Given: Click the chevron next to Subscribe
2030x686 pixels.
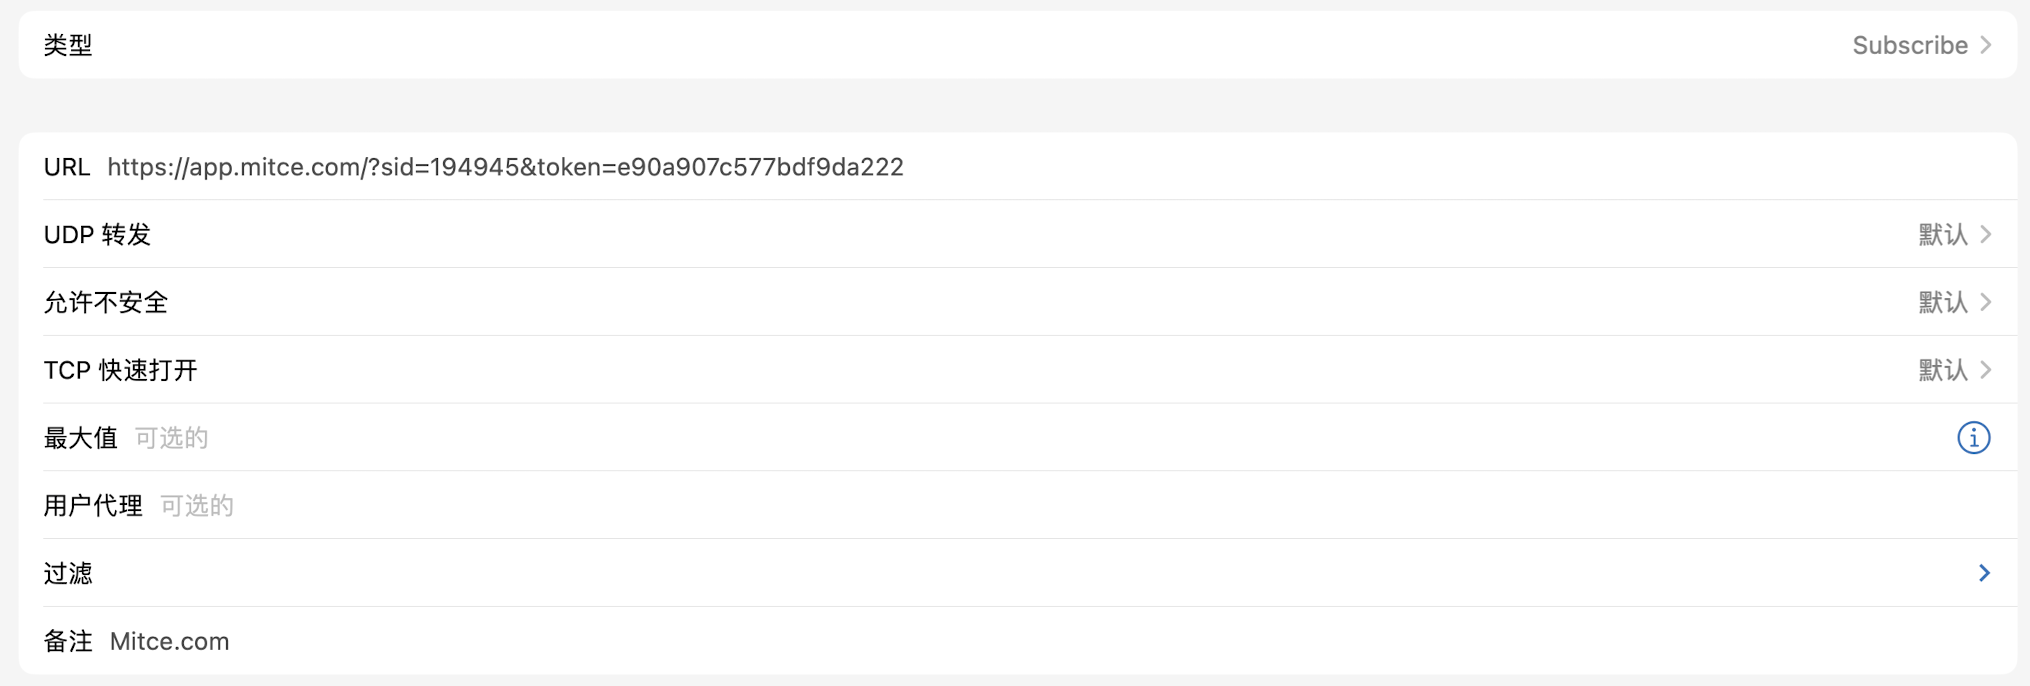Looking at the screenshot, I should (1986, 45).
